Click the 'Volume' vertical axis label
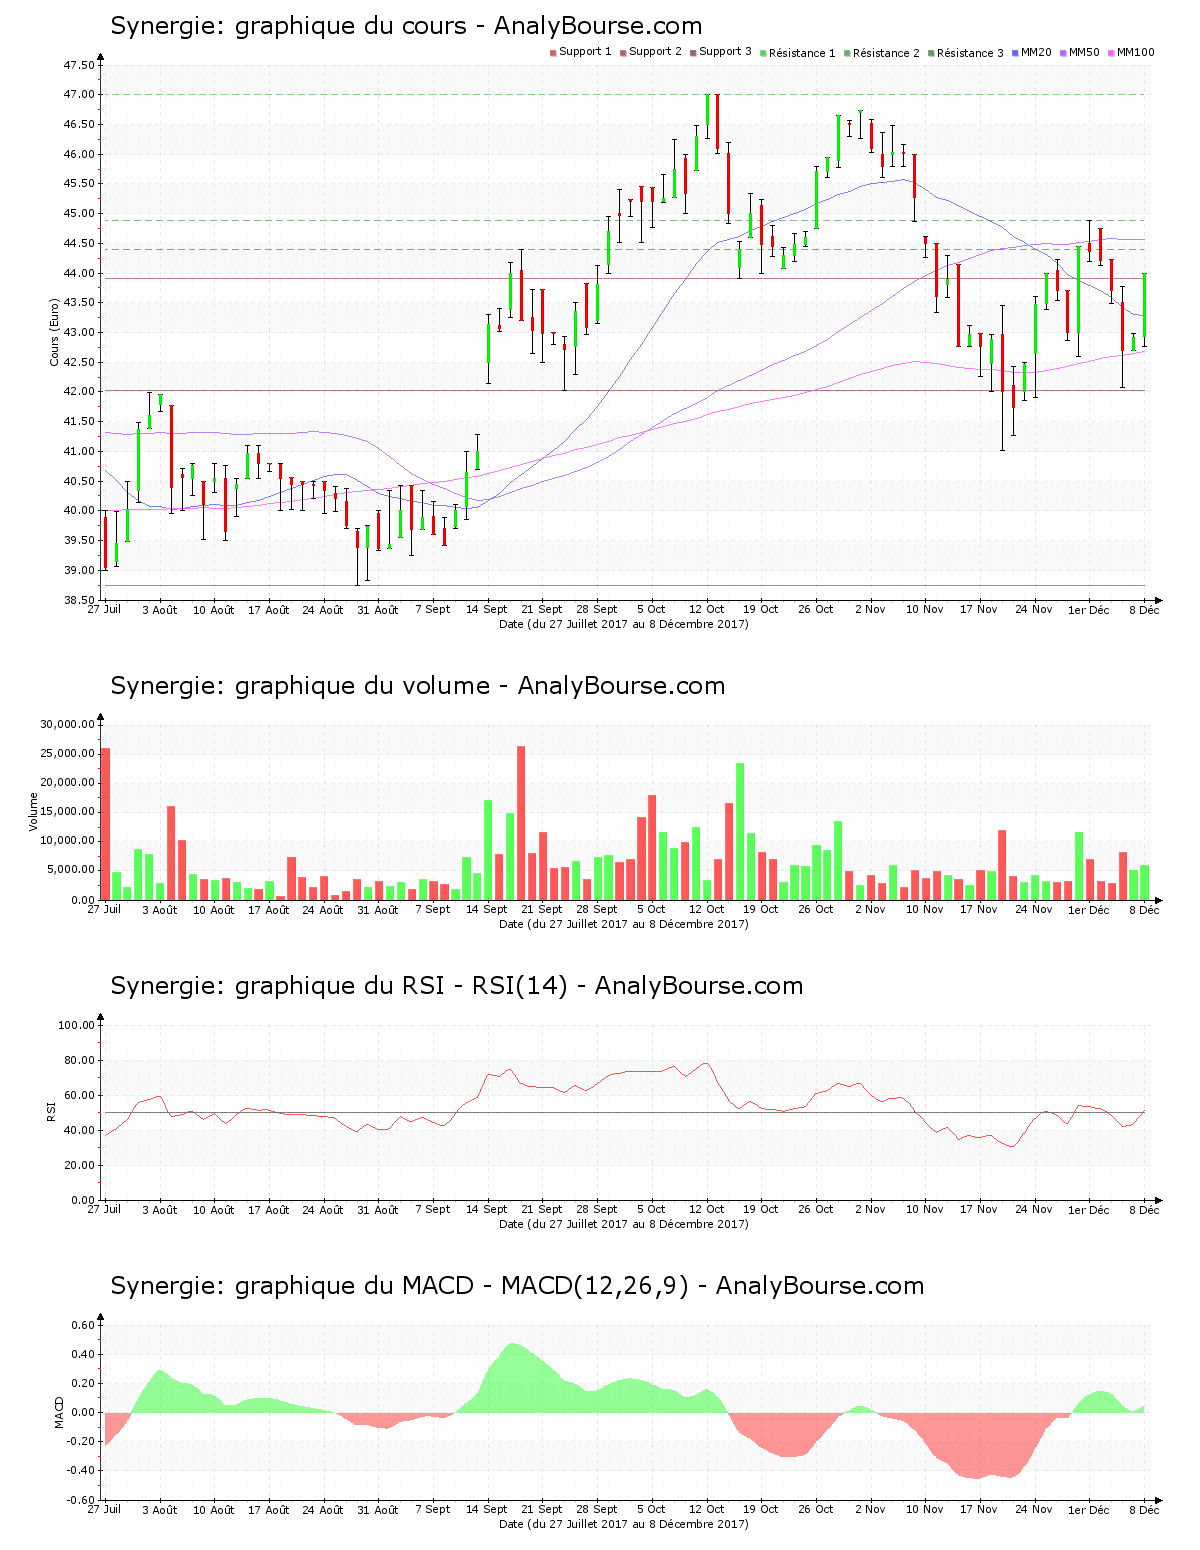 pyautogui.click(x=33, y=812)
